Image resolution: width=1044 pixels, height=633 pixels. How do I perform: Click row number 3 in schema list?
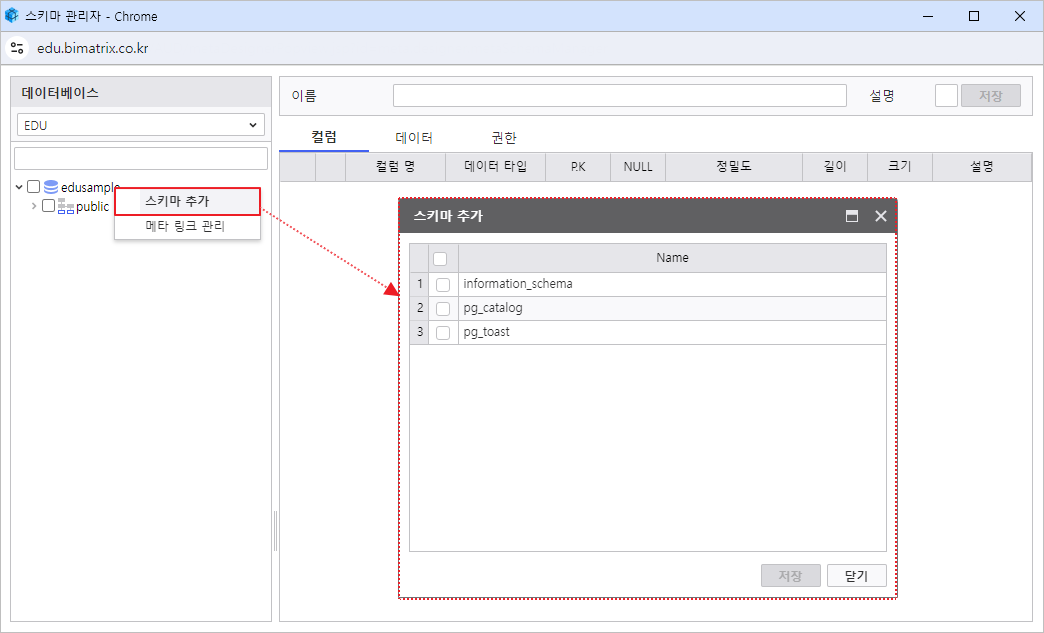click(x=419, y=332)
